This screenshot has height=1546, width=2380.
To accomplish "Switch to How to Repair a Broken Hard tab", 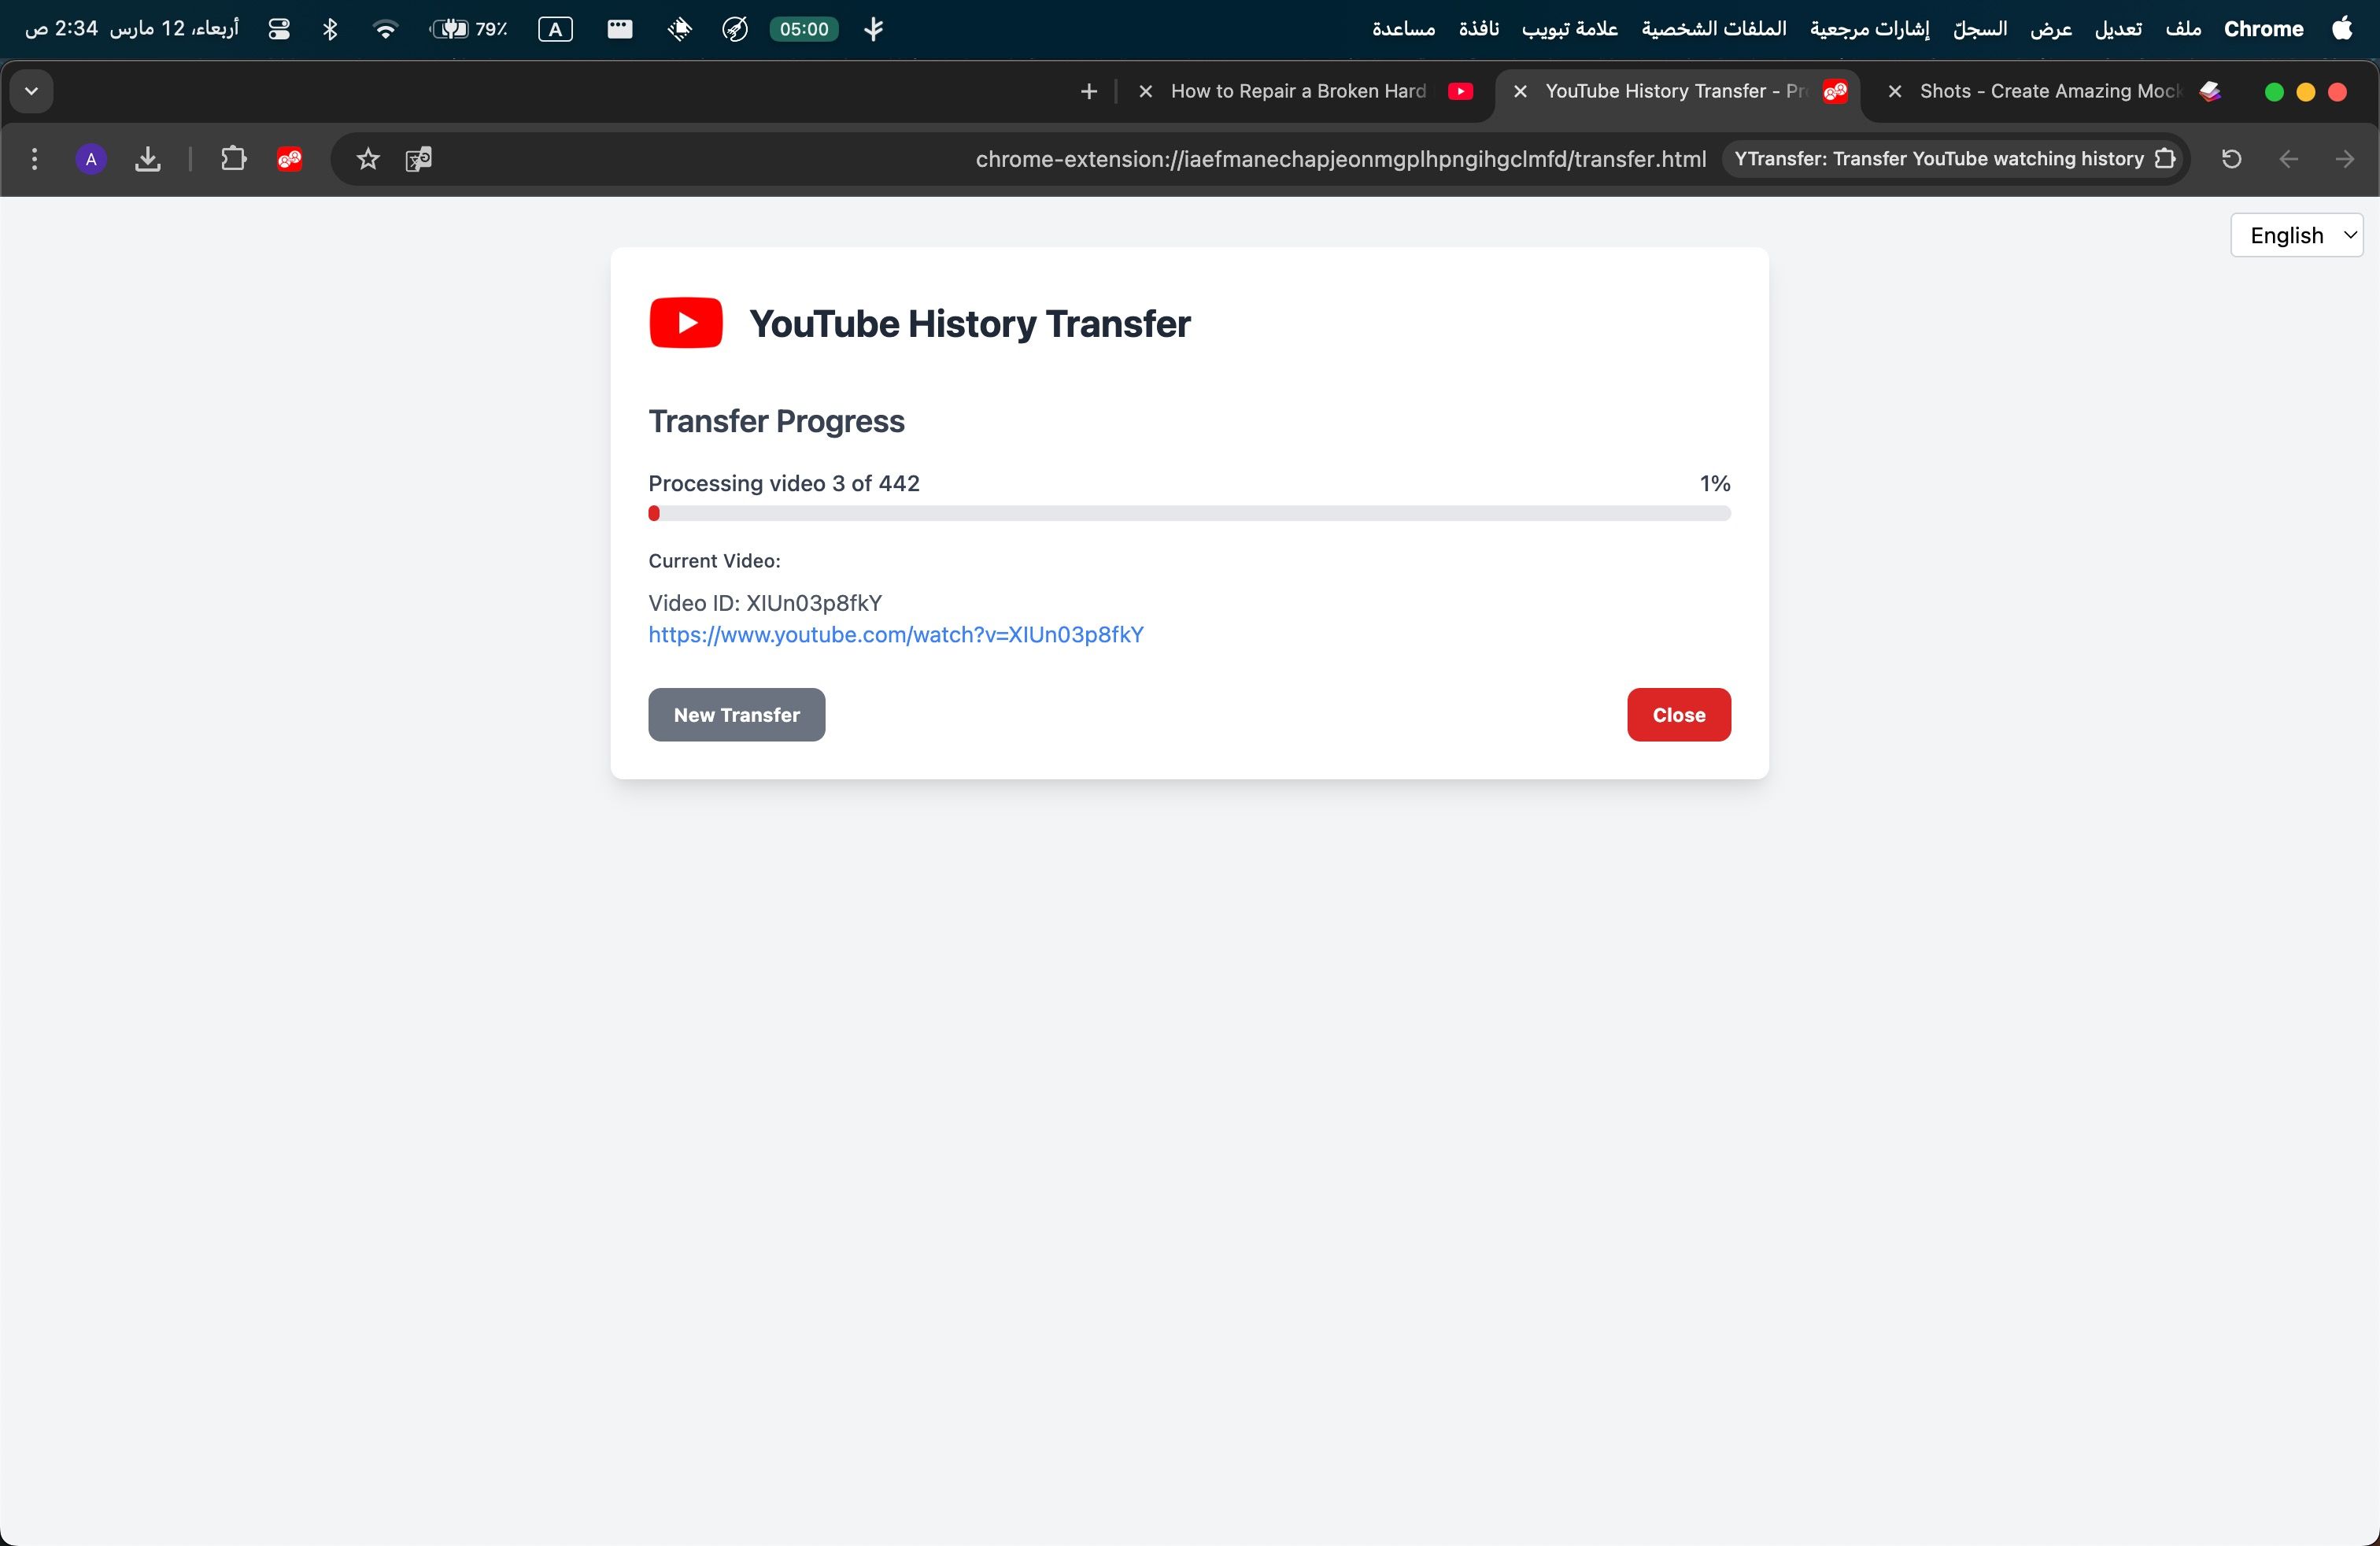I will pyautogui.click(x=1298, y=91).
